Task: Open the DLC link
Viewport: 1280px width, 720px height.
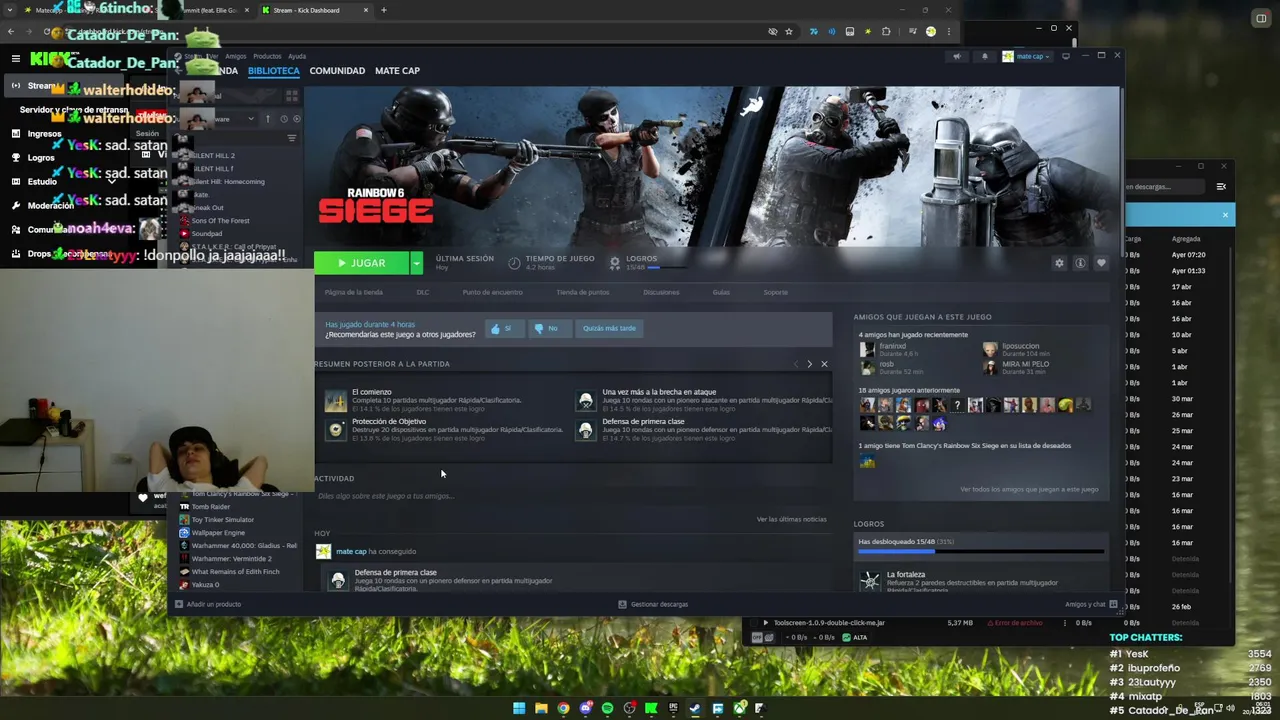Action: [423, 292]
